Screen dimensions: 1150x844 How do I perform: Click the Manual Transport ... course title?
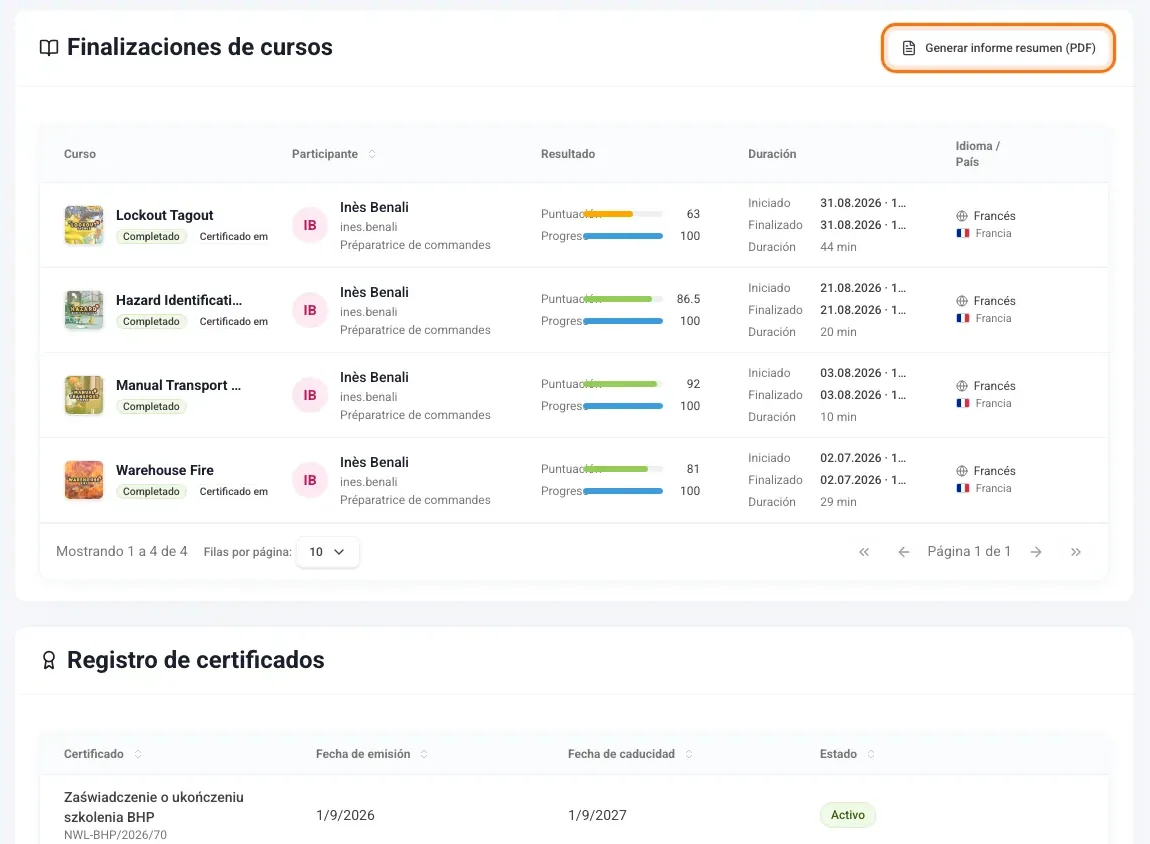(178, 385)
